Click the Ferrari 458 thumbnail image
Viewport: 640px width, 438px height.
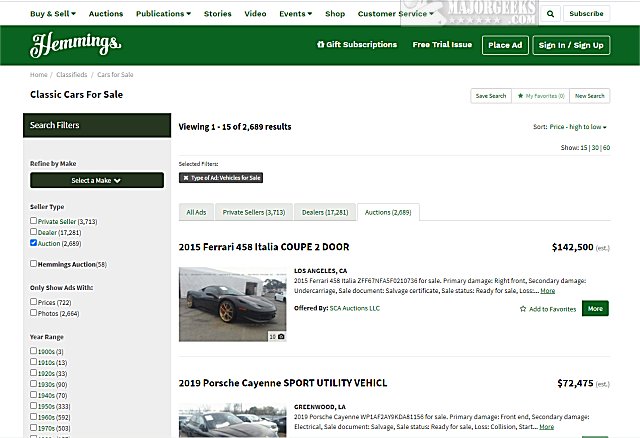(233, 304)
